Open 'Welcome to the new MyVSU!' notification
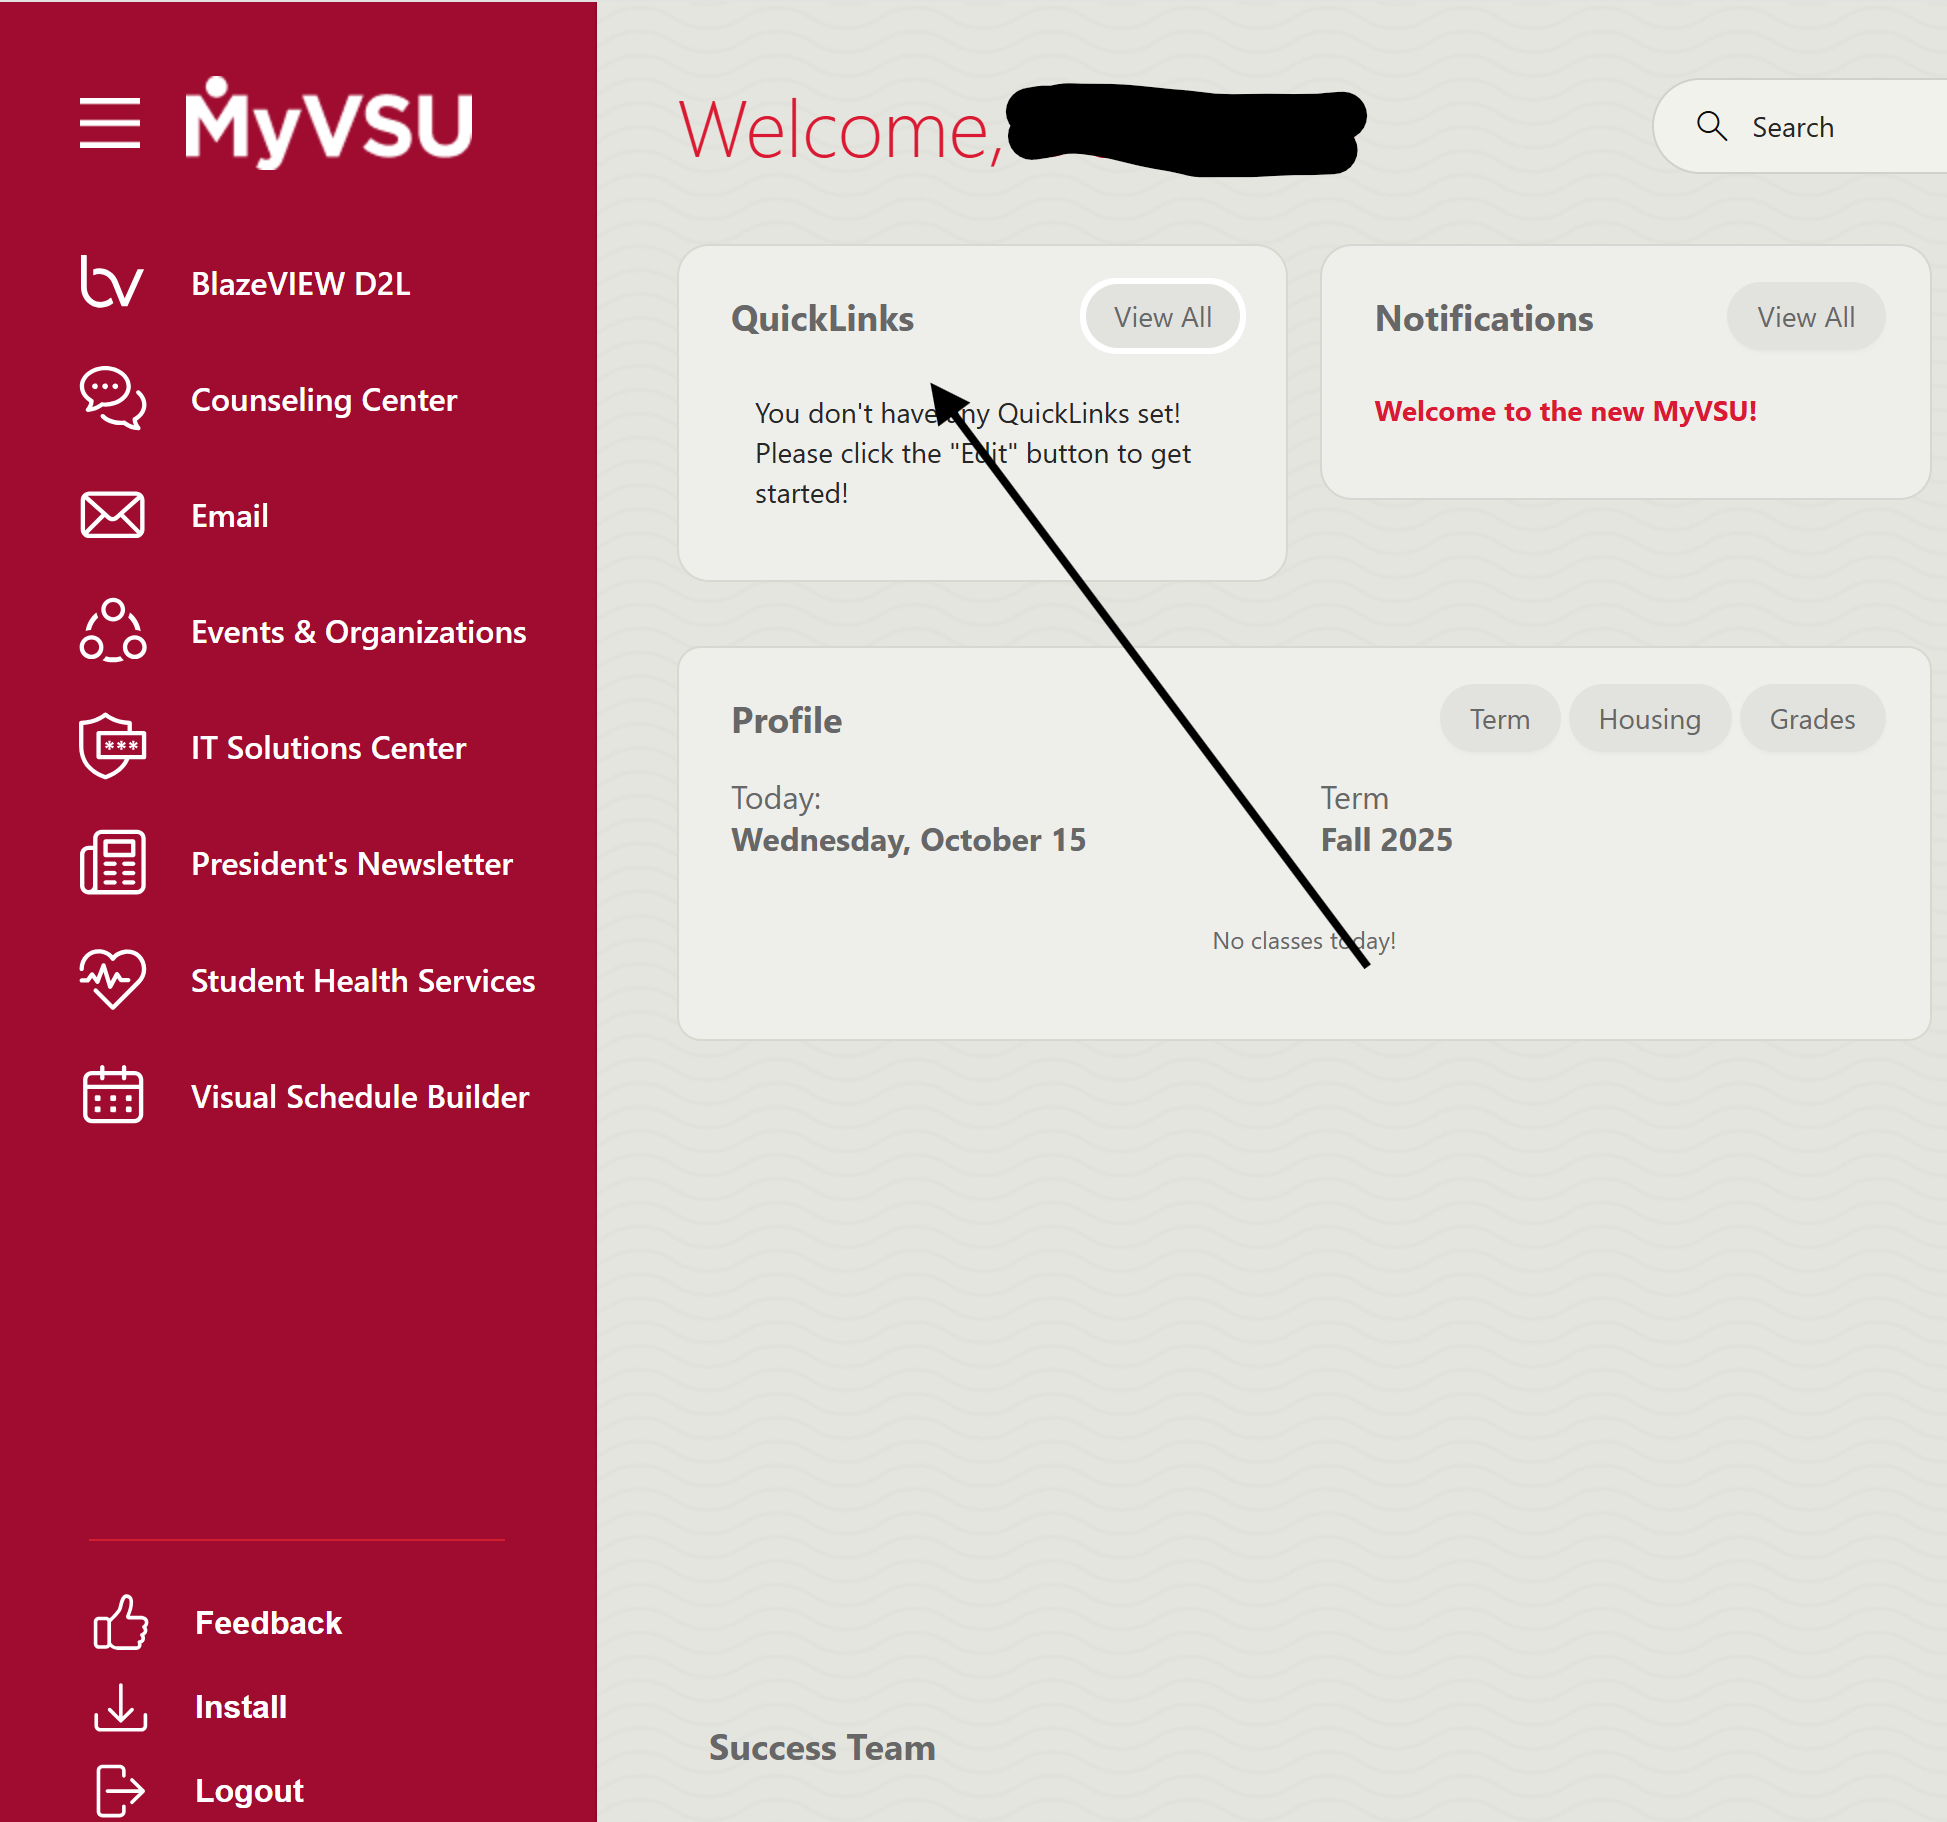Screen dimensions: 1947x1822 [1565, 411]
